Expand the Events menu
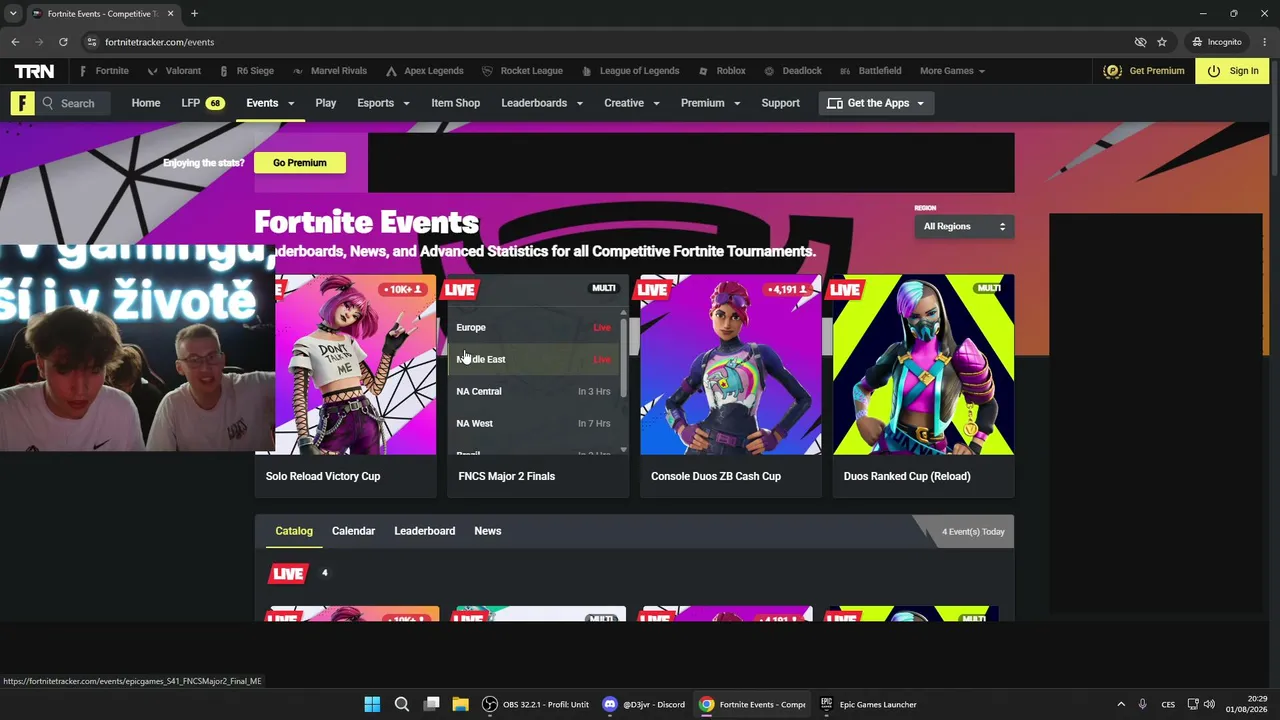The image size is (1280, 720). 270,103
